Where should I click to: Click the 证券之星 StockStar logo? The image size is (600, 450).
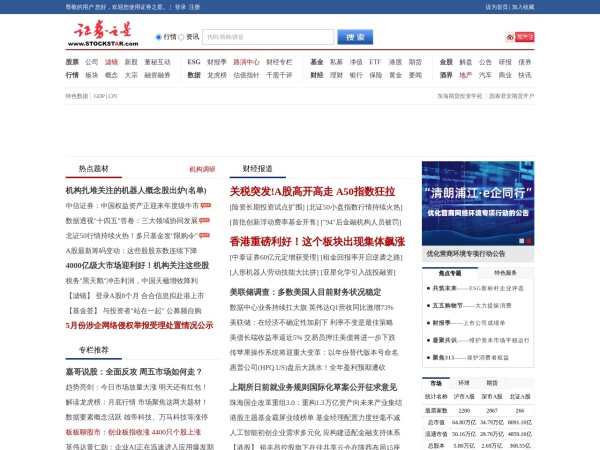point(103,34)
